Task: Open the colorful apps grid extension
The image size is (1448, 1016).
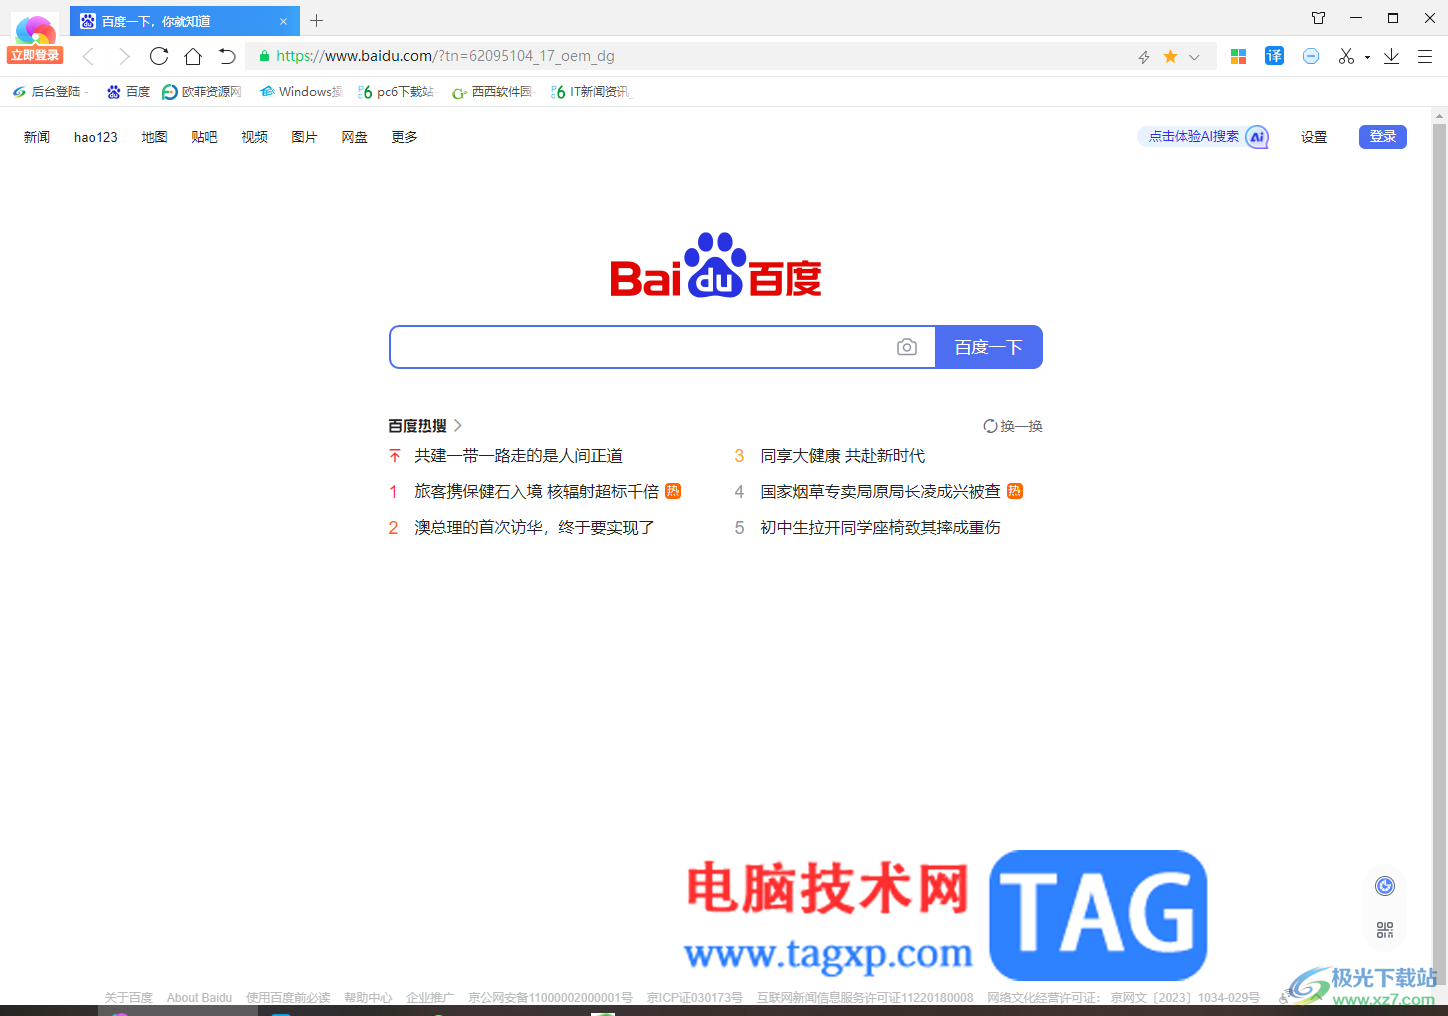Action: (x=1238, y=57)
